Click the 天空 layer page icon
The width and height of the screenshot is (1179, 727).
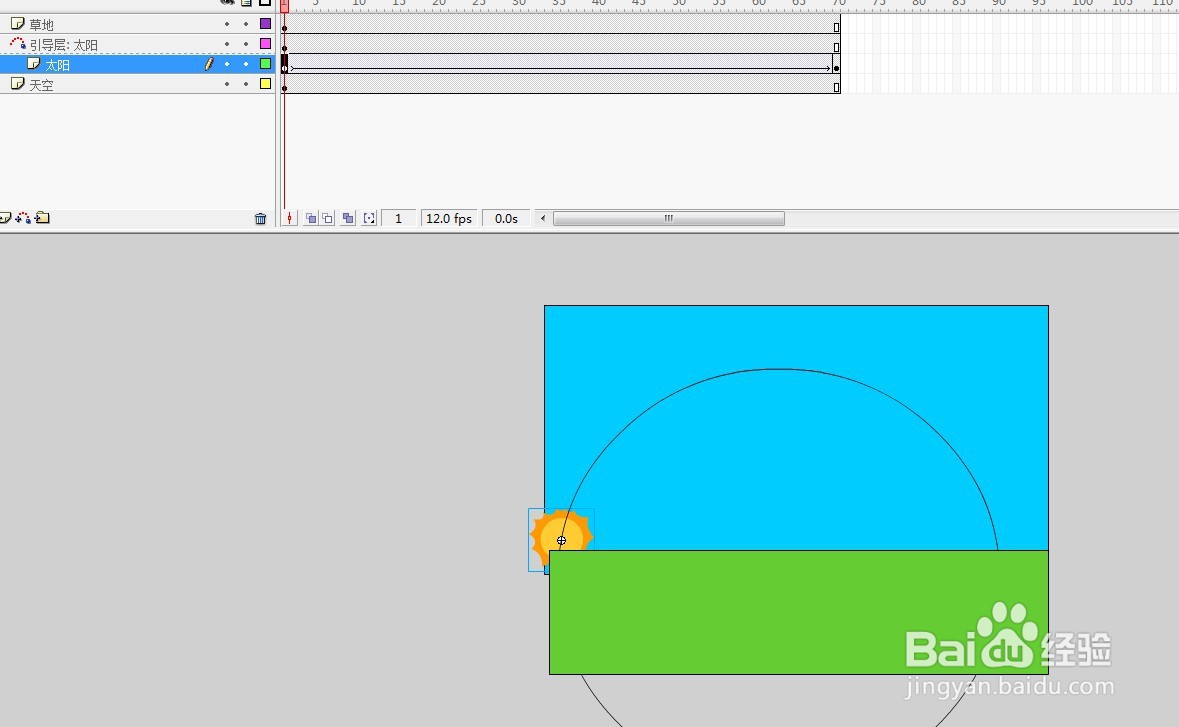(17, 84)
